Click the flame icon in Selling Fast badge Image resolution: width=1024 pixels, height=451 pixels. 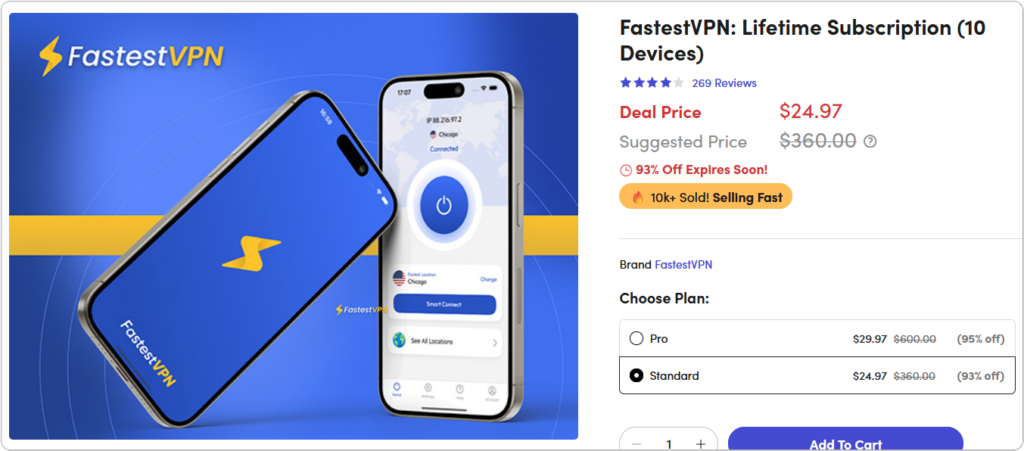point(638,197)
